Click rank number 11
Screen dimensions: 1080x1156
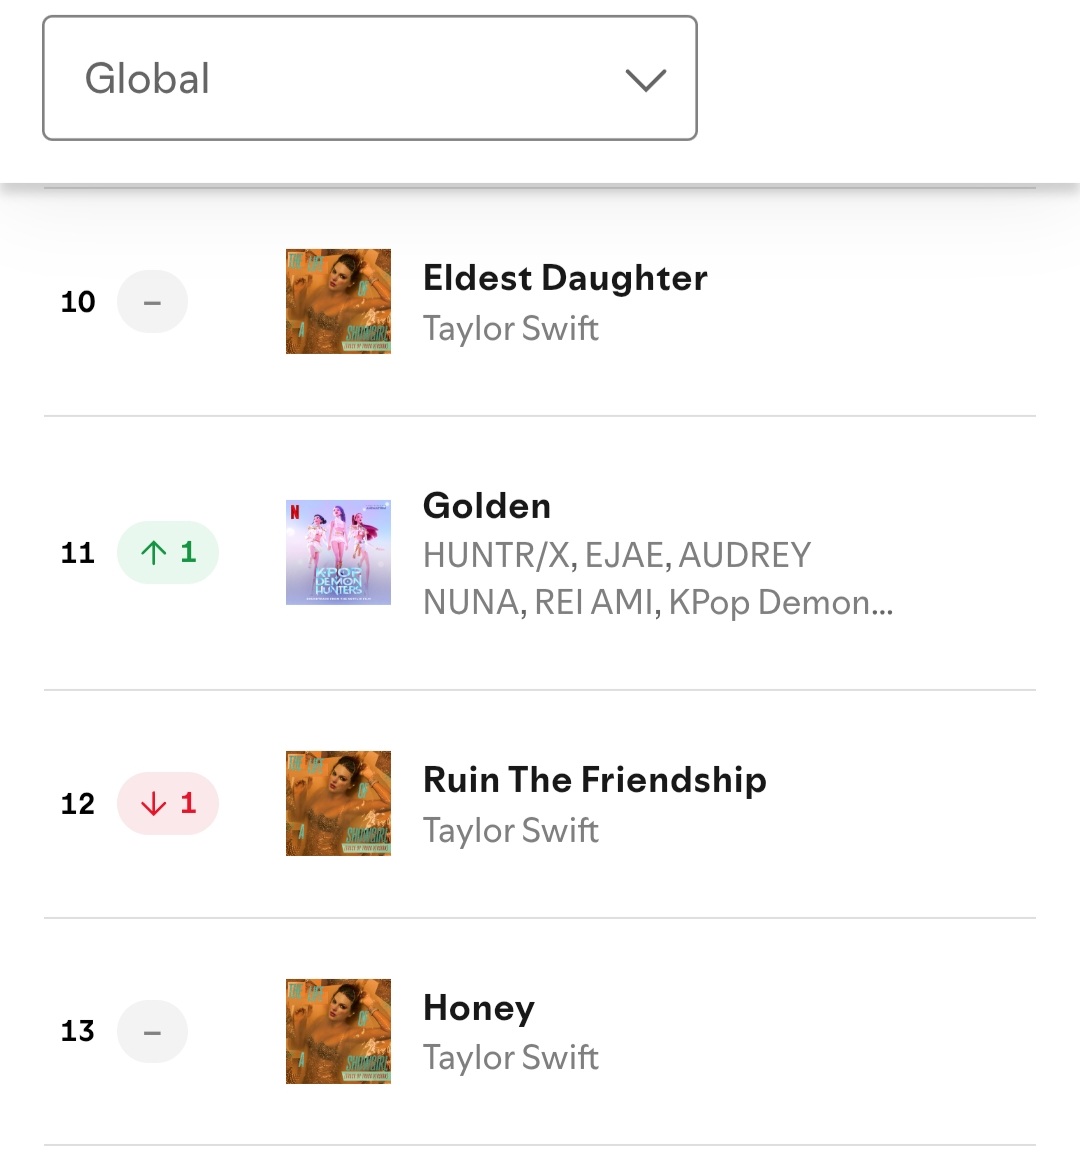(77, 553)
